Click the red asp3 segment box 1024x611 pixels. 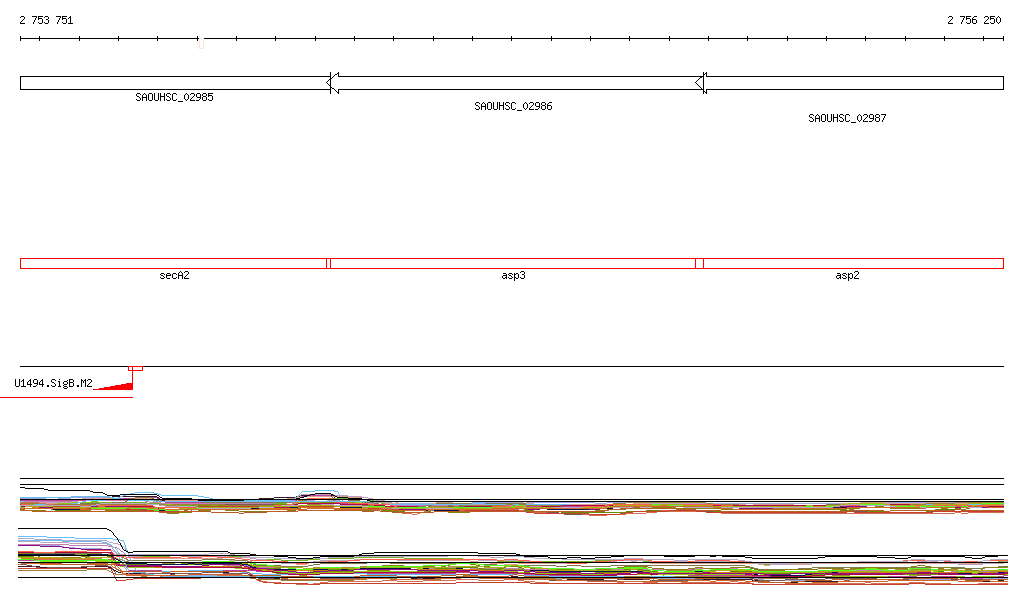click(513, 264)
